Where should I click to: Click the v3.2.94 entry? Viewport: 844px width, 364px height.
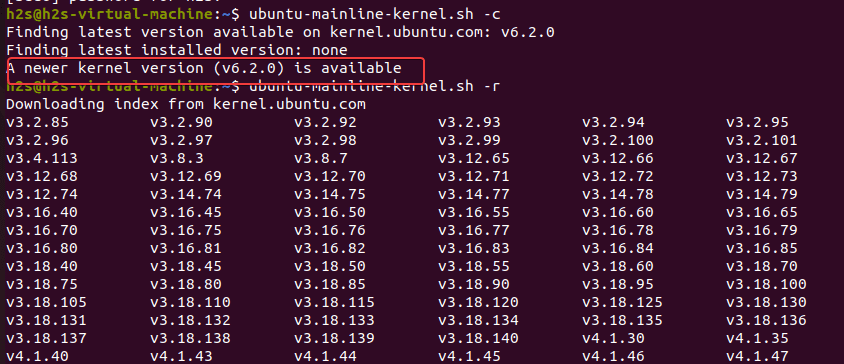click(x=614, y=123)
